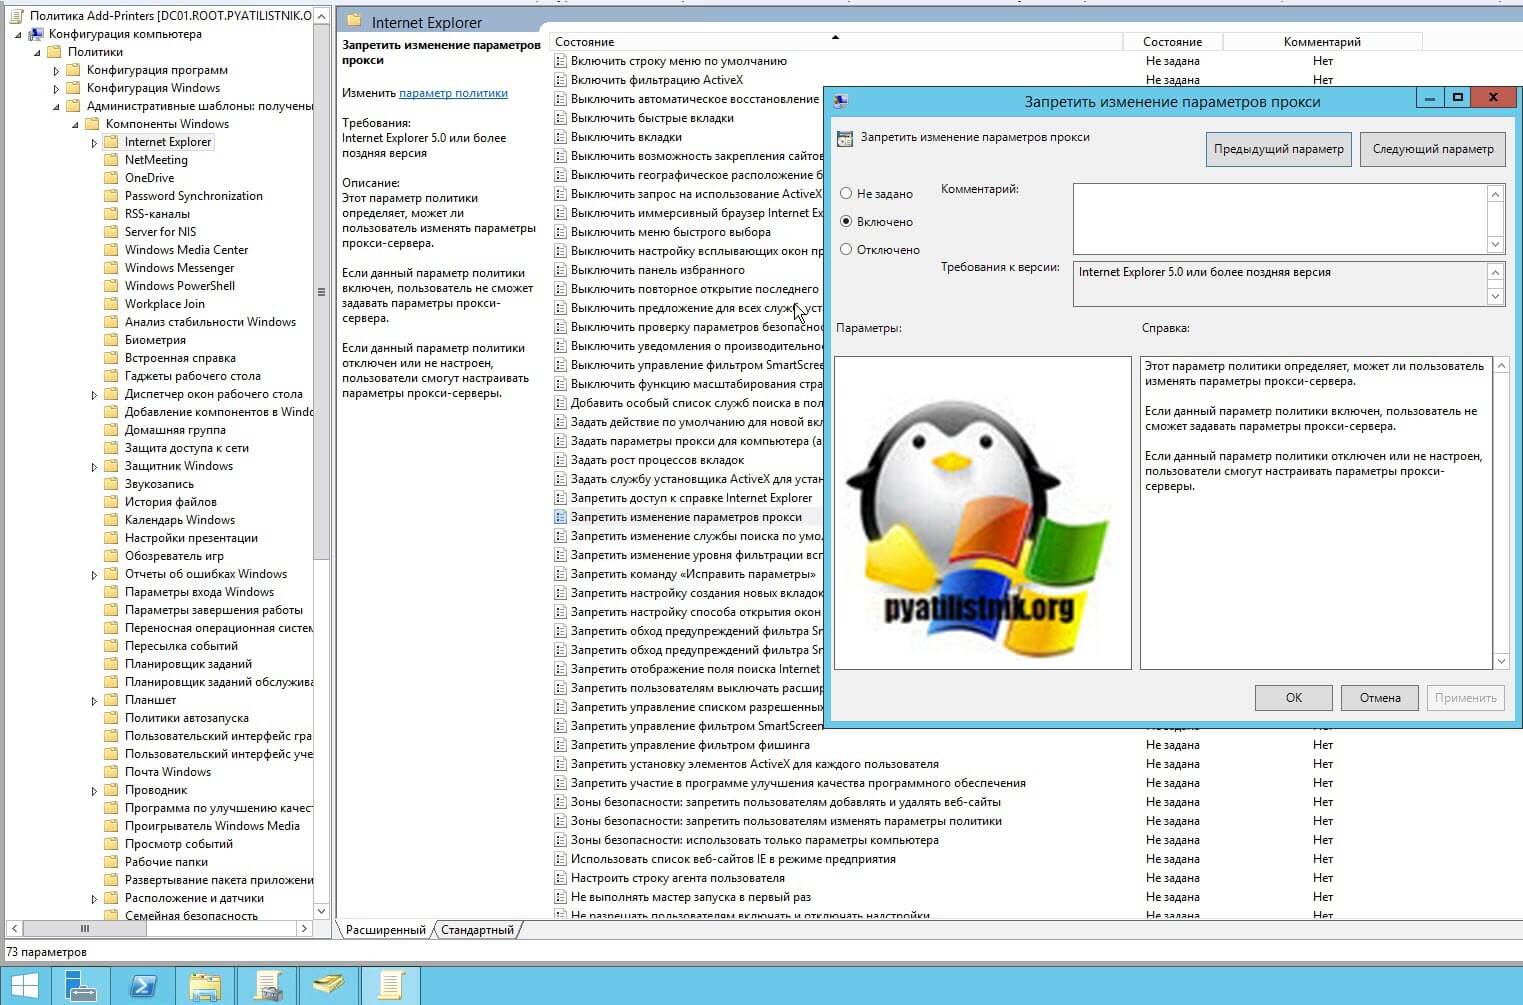Click the 'Следующий параметр' button

(x=1432, y=149)
